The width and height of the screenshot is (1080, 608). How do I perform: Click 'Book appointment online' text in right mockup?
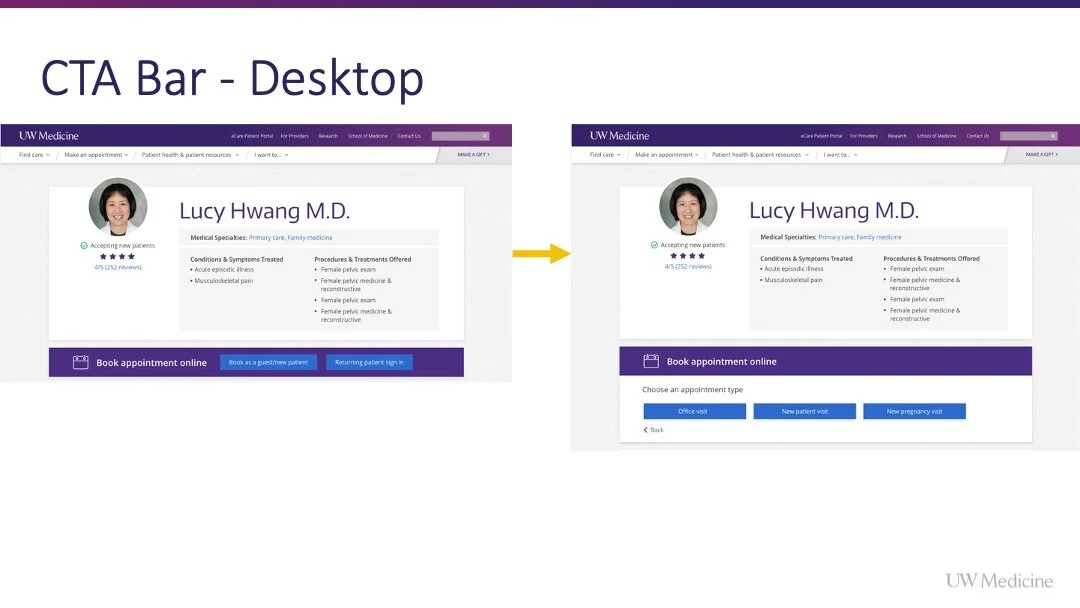721,361
